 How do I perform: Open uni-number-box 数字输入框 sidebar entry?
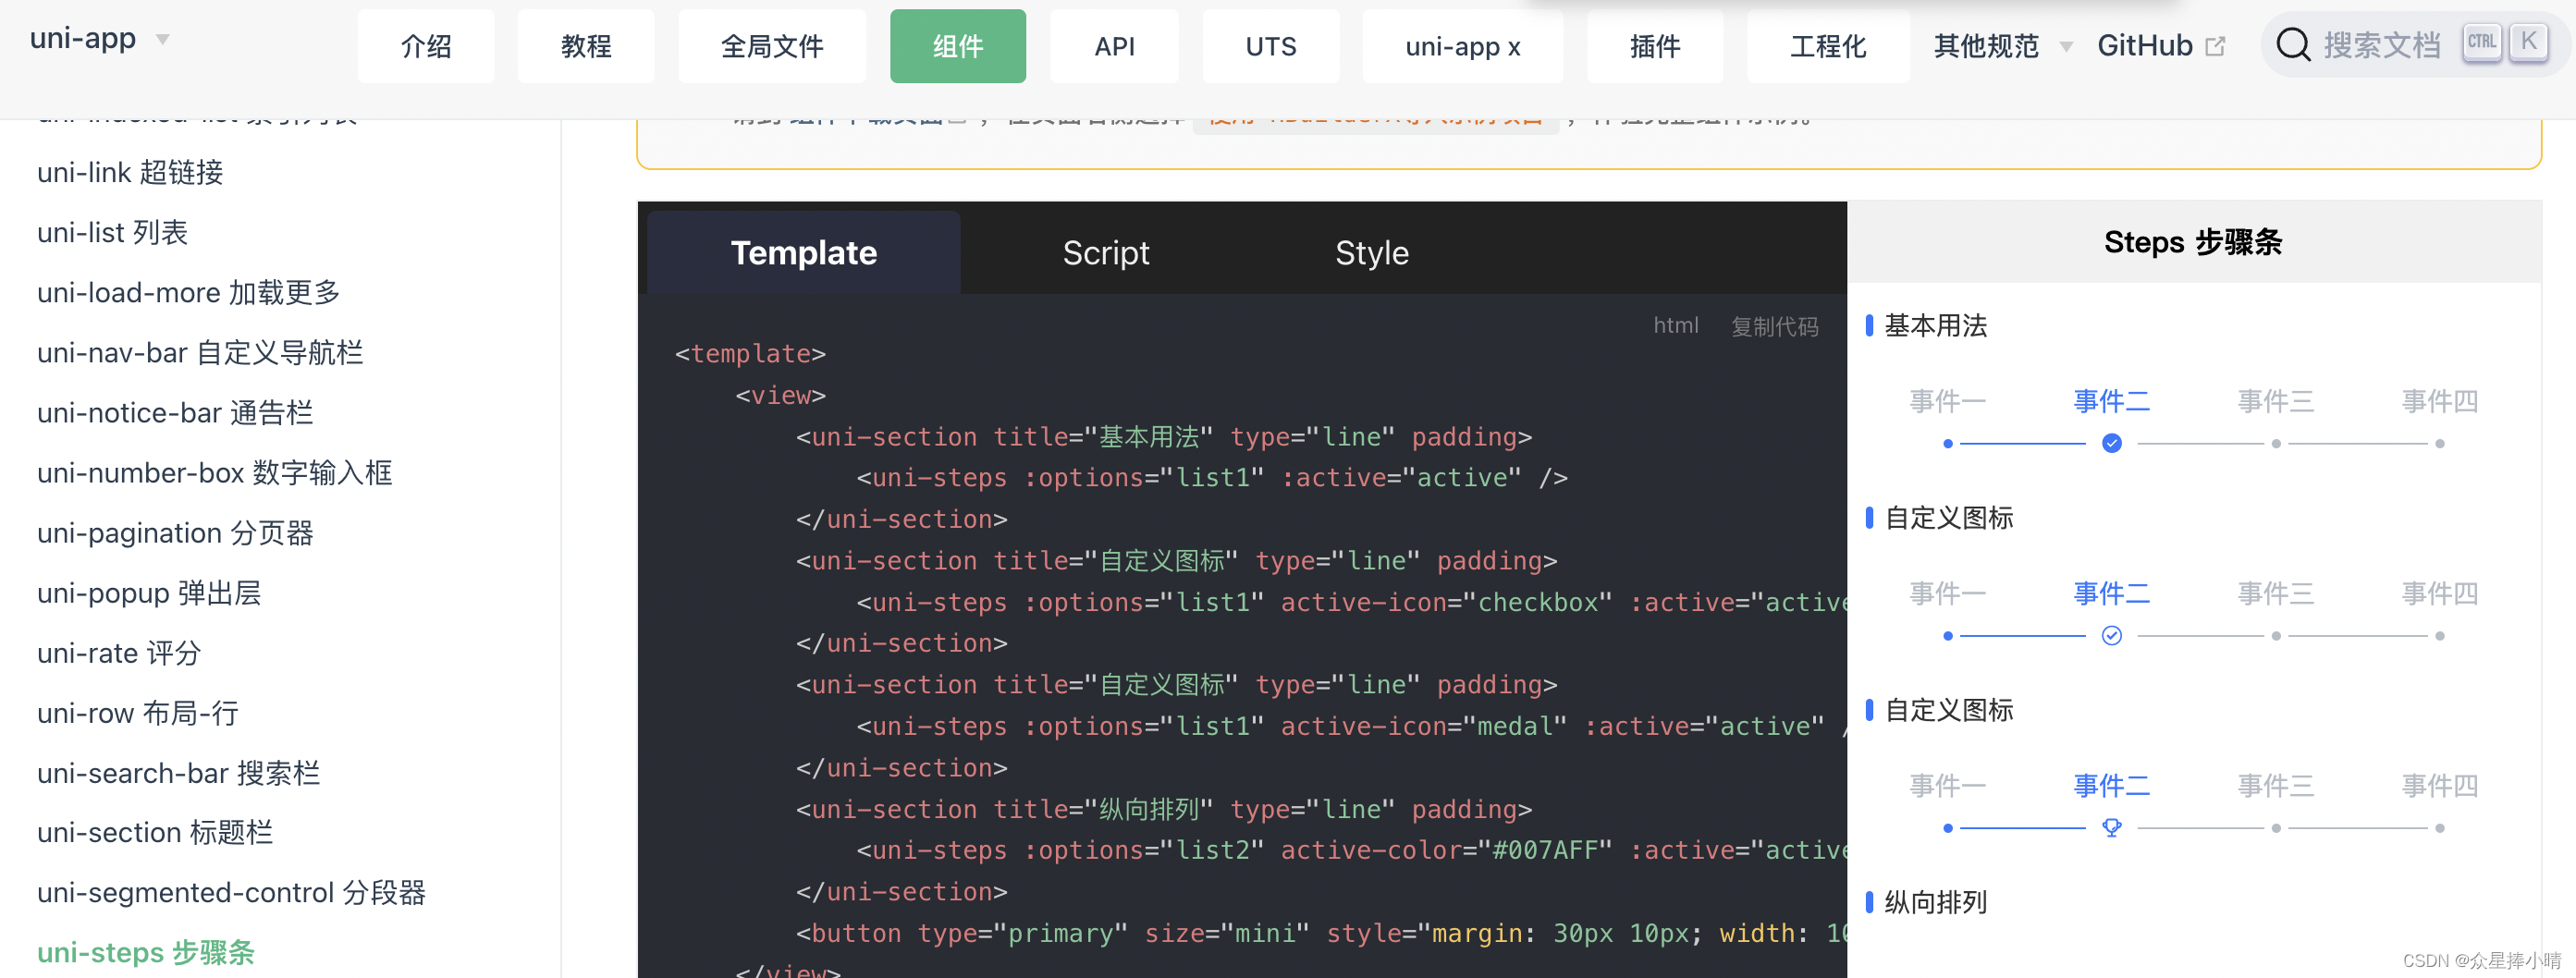coord(214,472)
